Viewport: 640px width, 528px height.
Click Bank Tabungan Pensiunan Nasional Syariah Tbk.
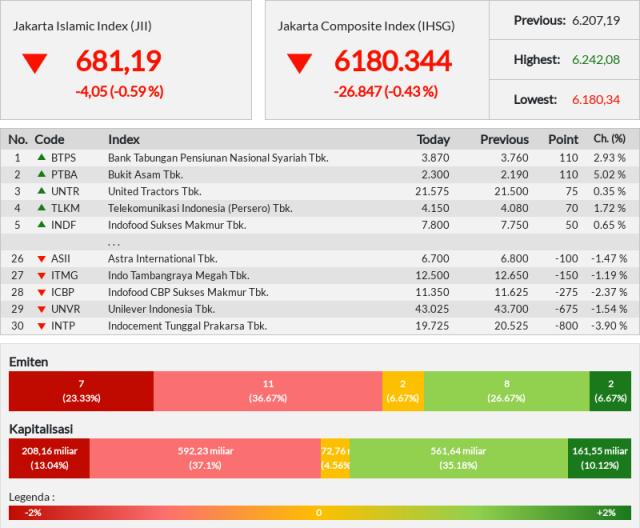pos(218,158)
